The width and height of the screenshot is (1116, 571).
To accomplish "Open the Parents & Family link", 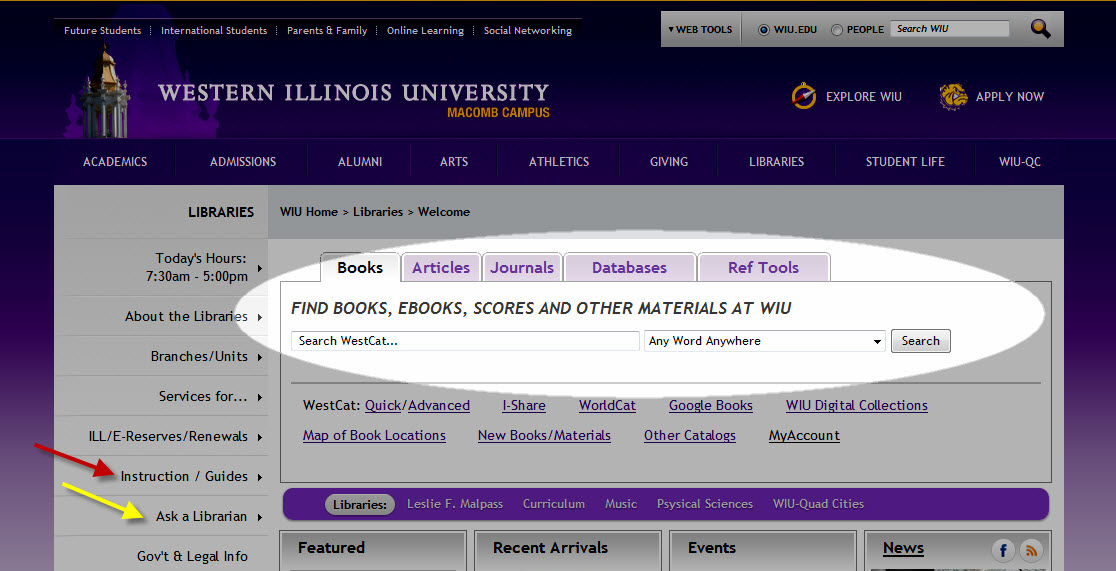I will click(x=327, y=31).
